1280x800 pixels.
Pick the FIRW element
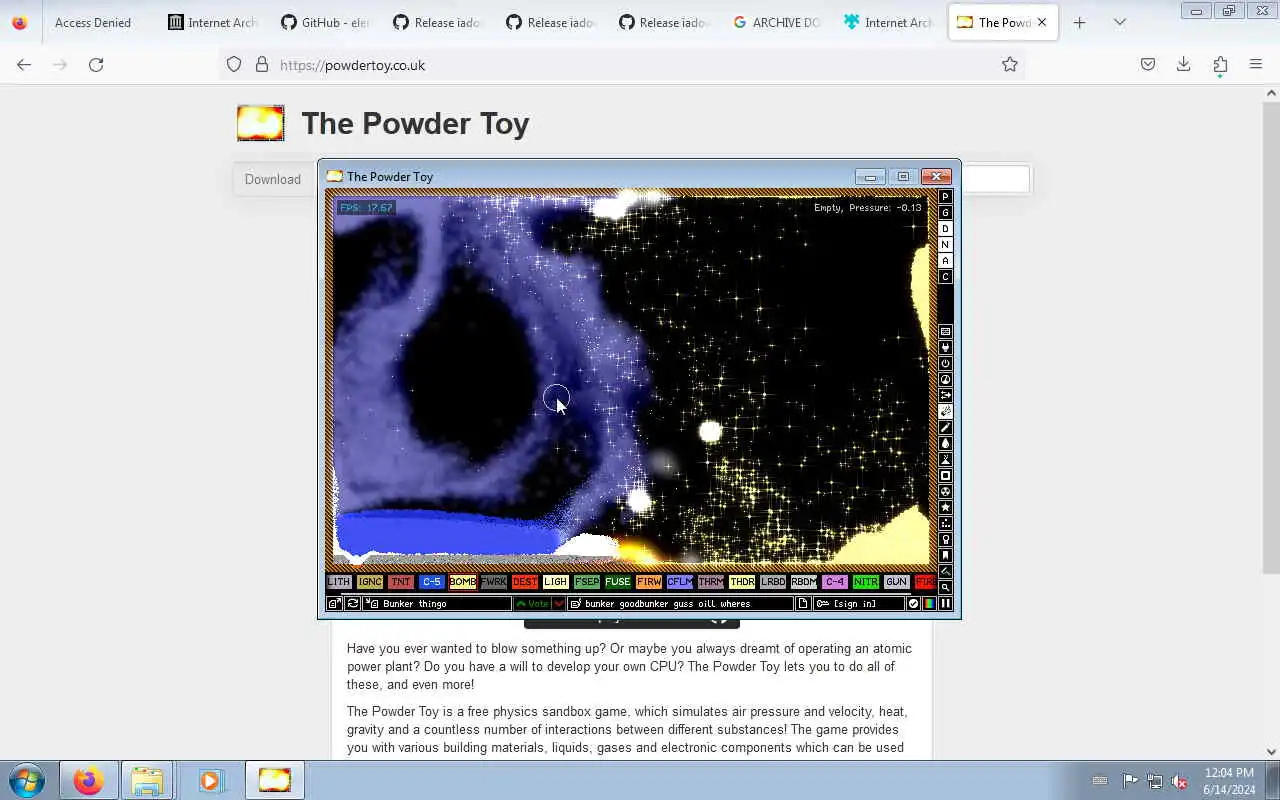point(648,581)
